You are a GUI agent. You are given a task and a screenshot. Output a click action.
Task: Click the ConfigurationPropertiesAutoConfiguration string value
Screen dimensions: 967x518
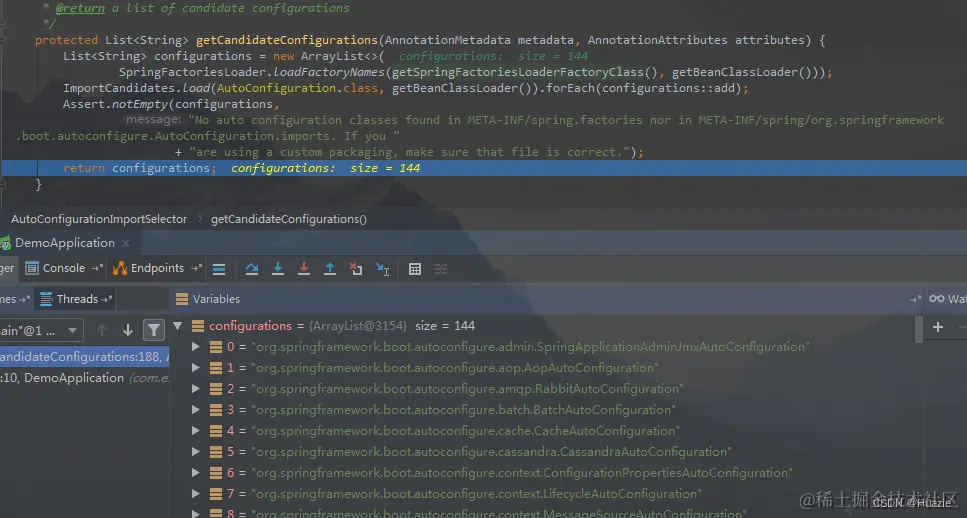coord(521,473)
